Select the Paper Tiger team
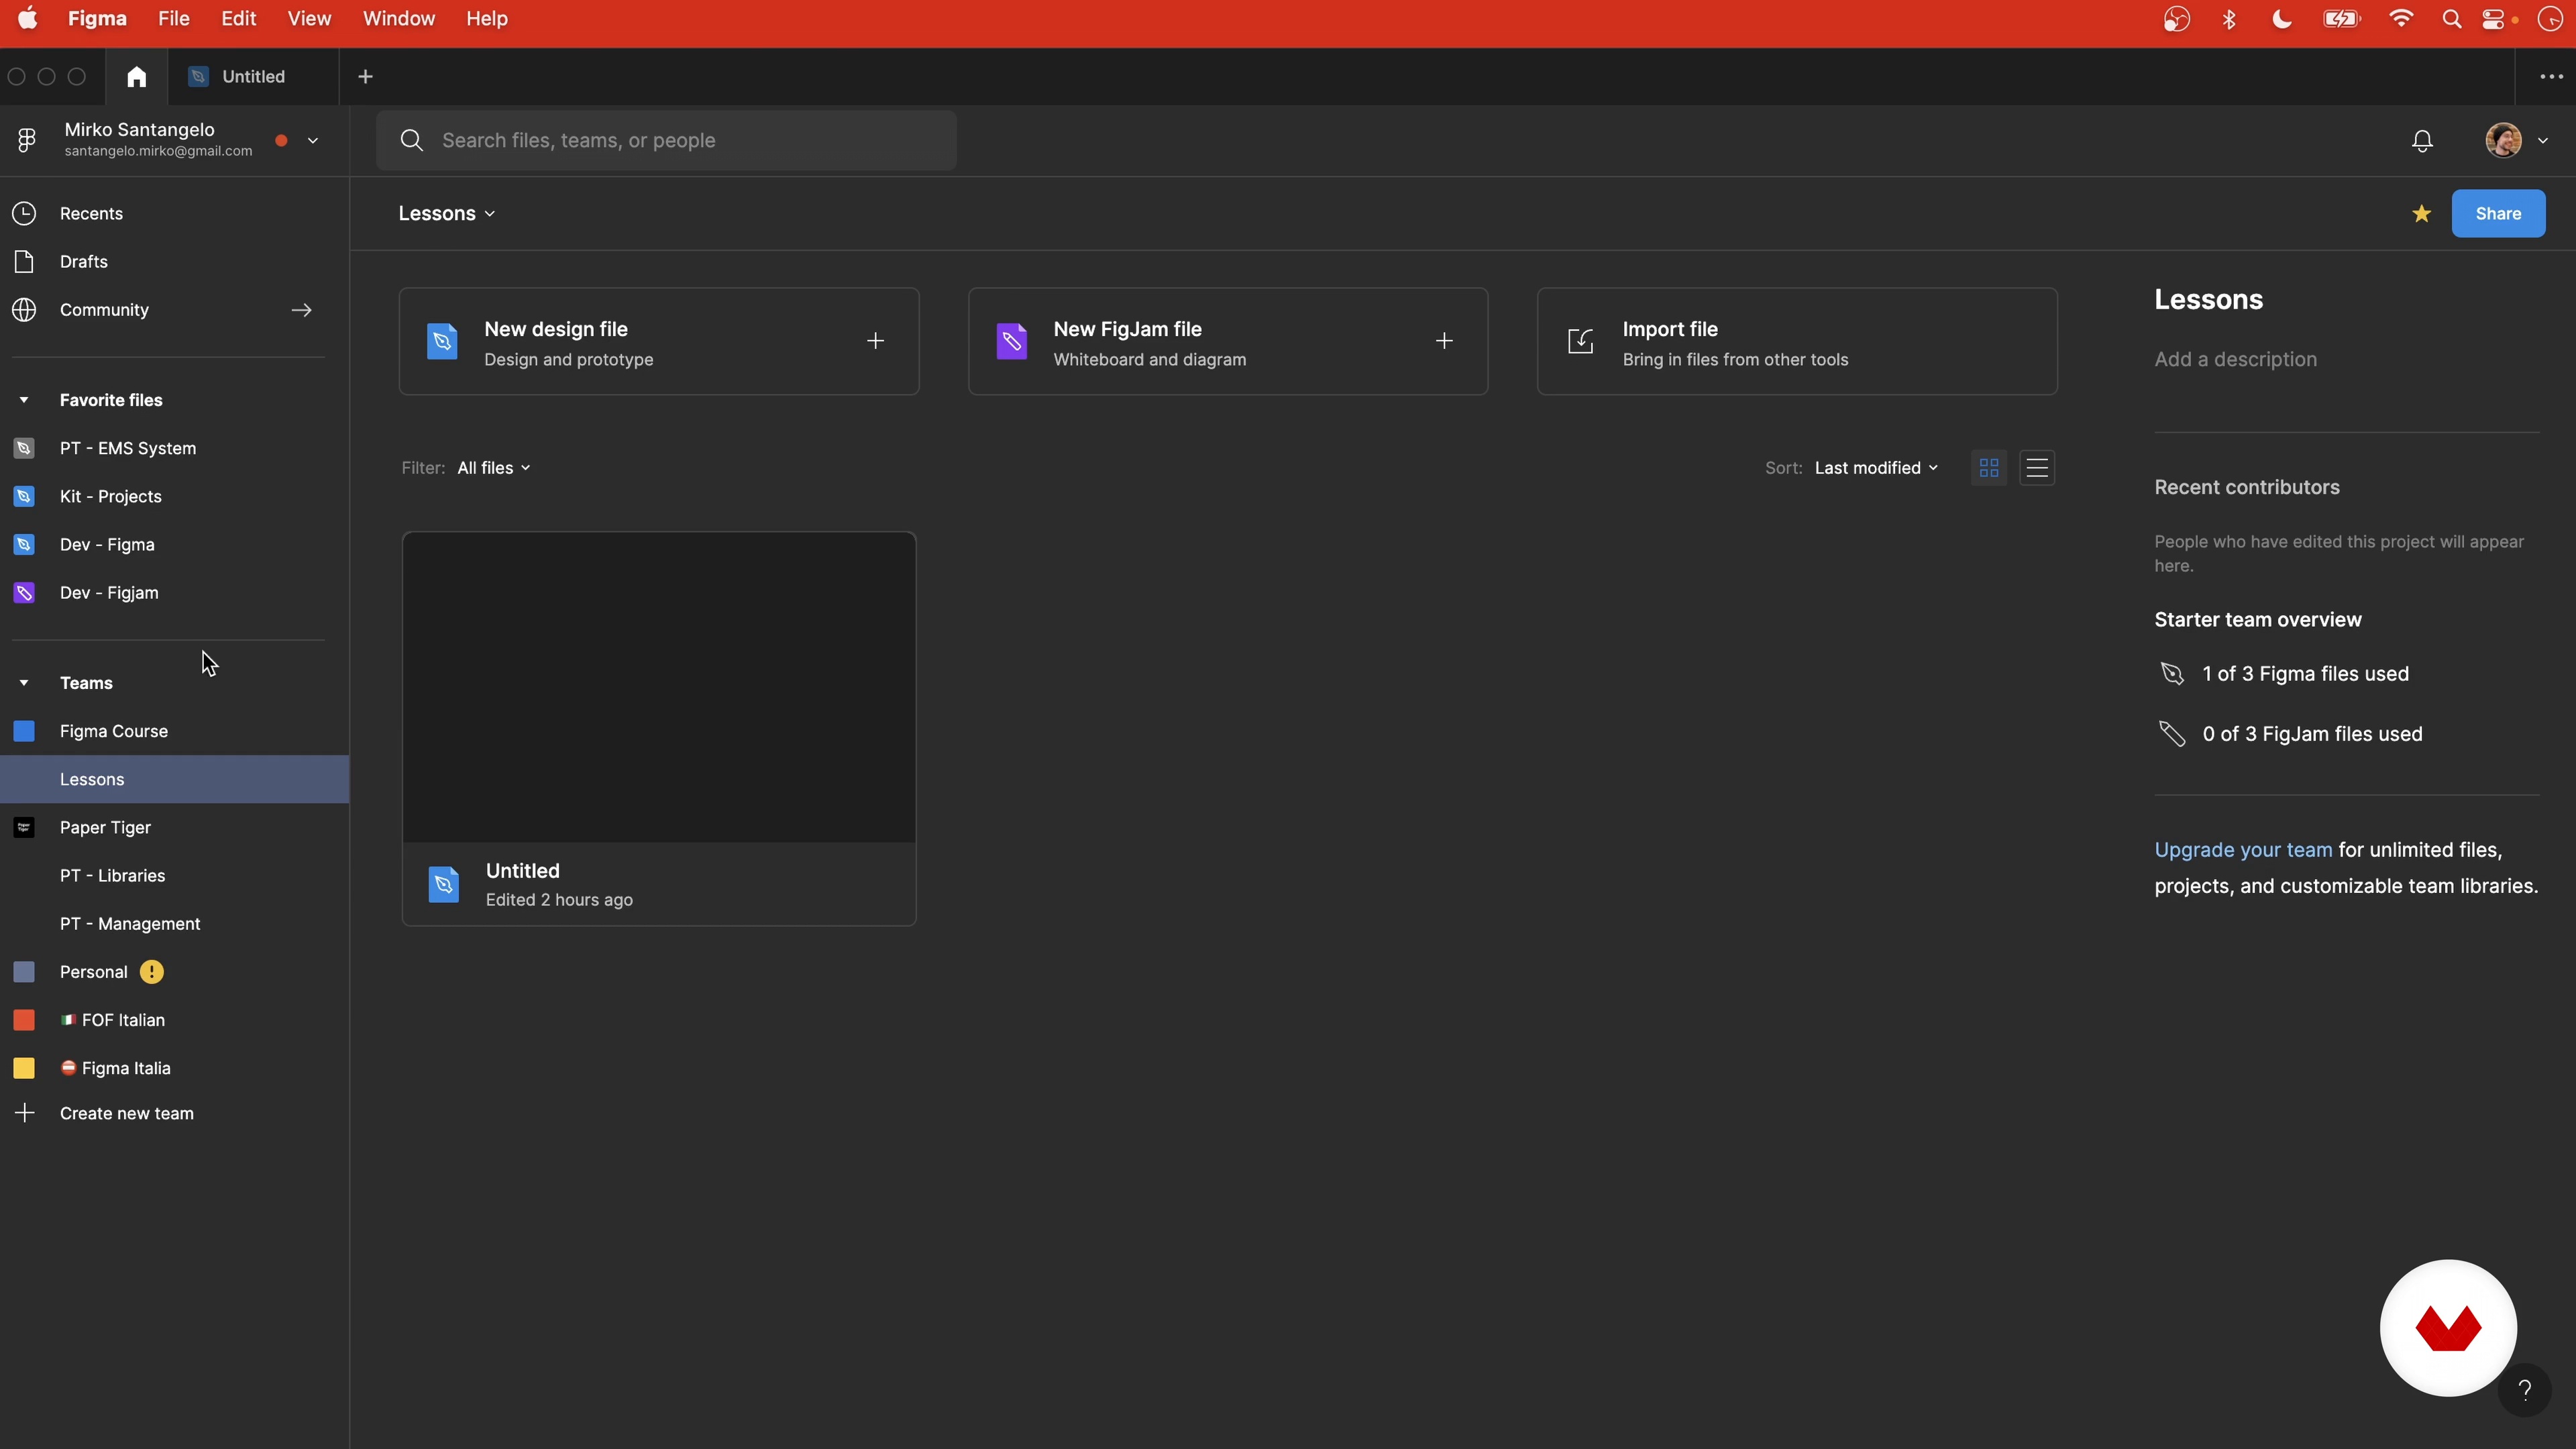The height and width of the screenshot is (1449, 2576). pos(174,828)
